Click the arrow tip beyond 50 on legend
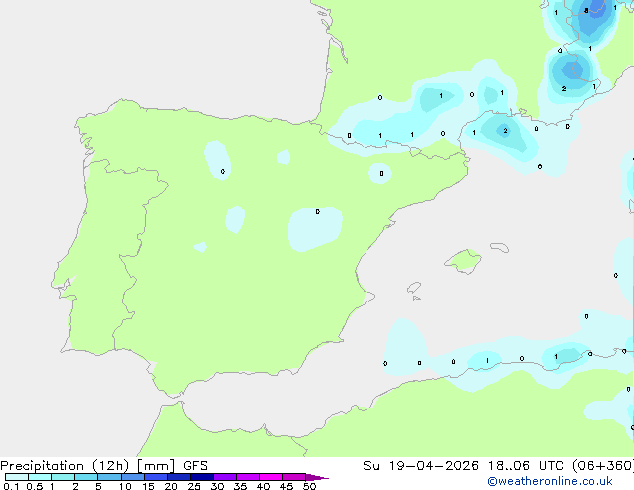The image size is (634, 490). point(317,477)
